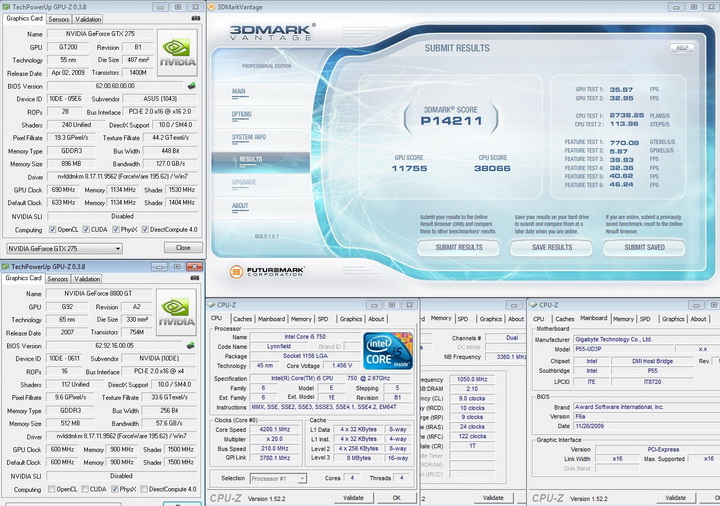This screenshot has width=720, height=506.
Task: Toggle OpenCL checkbox for 8800 GT
Action: (x=51, y=489)
